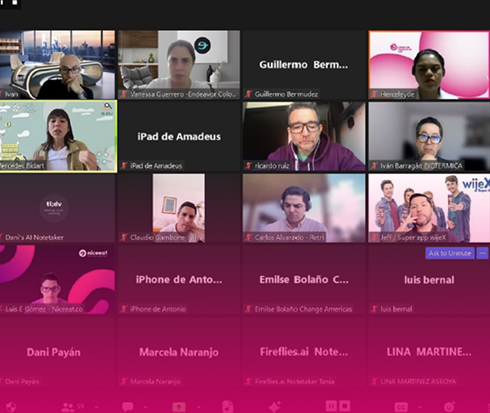Select Dani's AI Notetaker tl;dv tile
The image size is (490, 413).
[57, 208]
